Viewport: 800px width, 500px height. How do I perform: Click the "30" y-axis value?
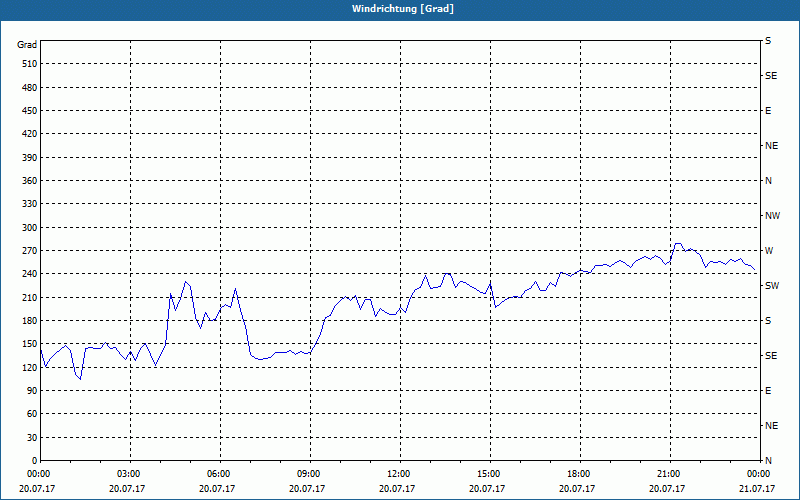[32, 438]
